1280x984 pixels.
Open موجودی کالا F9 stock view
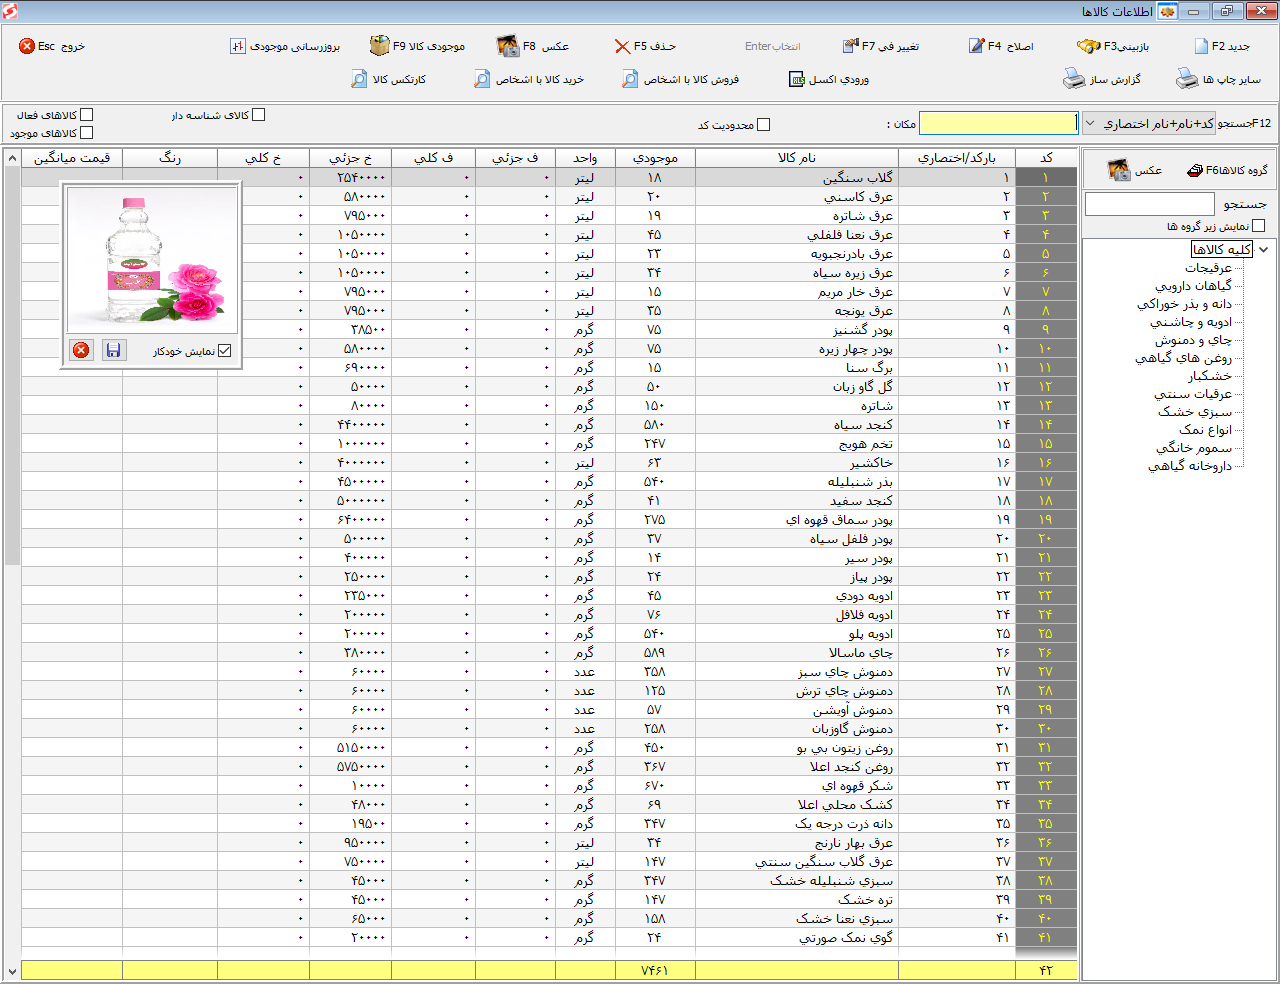coord(417,46)
